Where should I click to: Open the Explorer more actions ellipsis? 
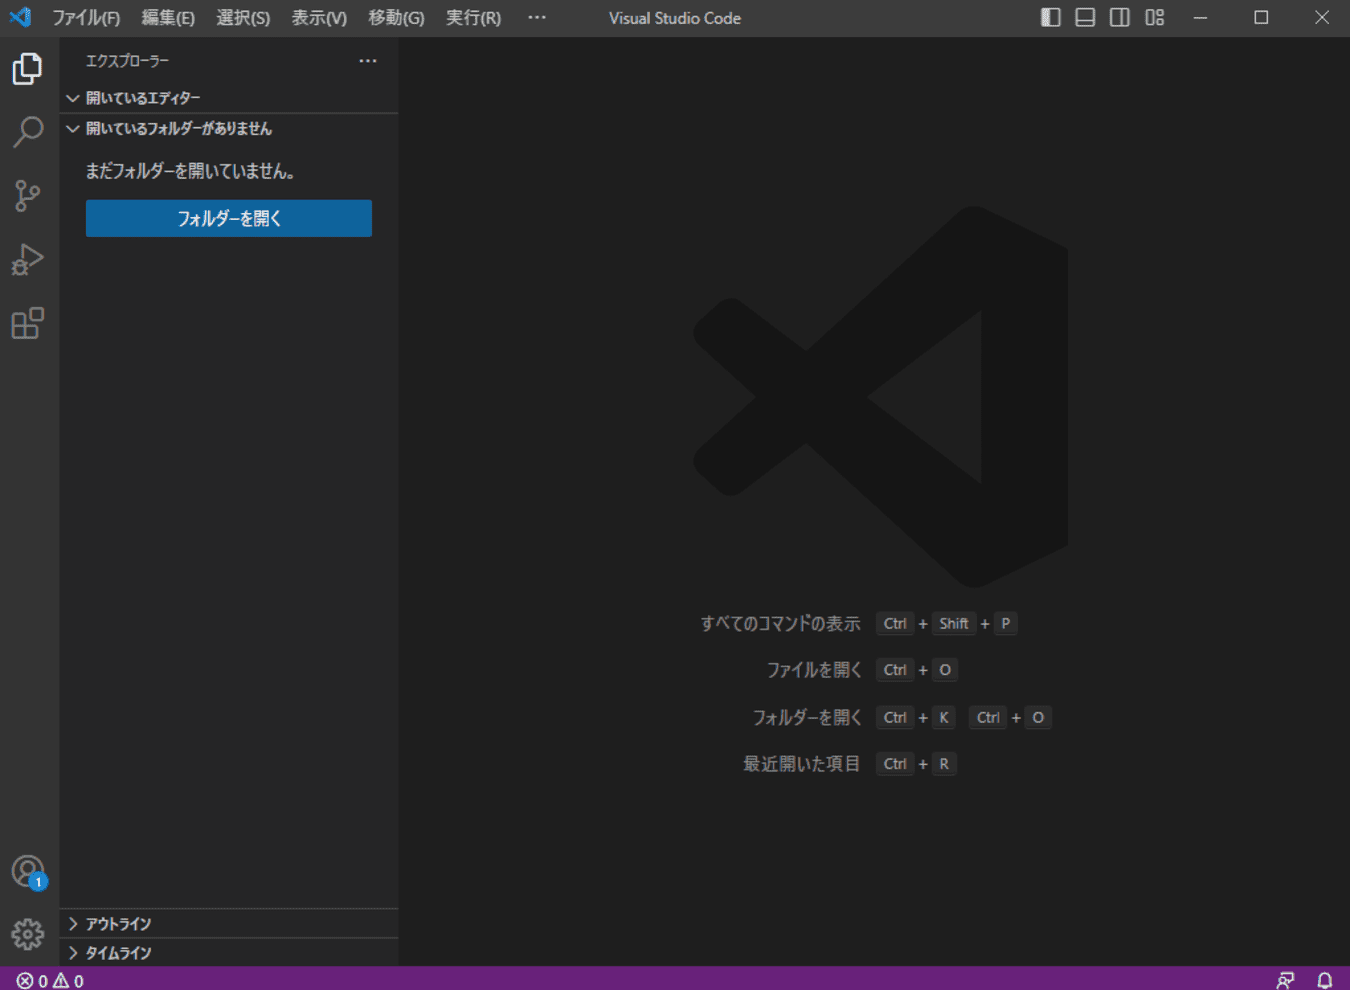pyautogui.click(x=368, y=61)
